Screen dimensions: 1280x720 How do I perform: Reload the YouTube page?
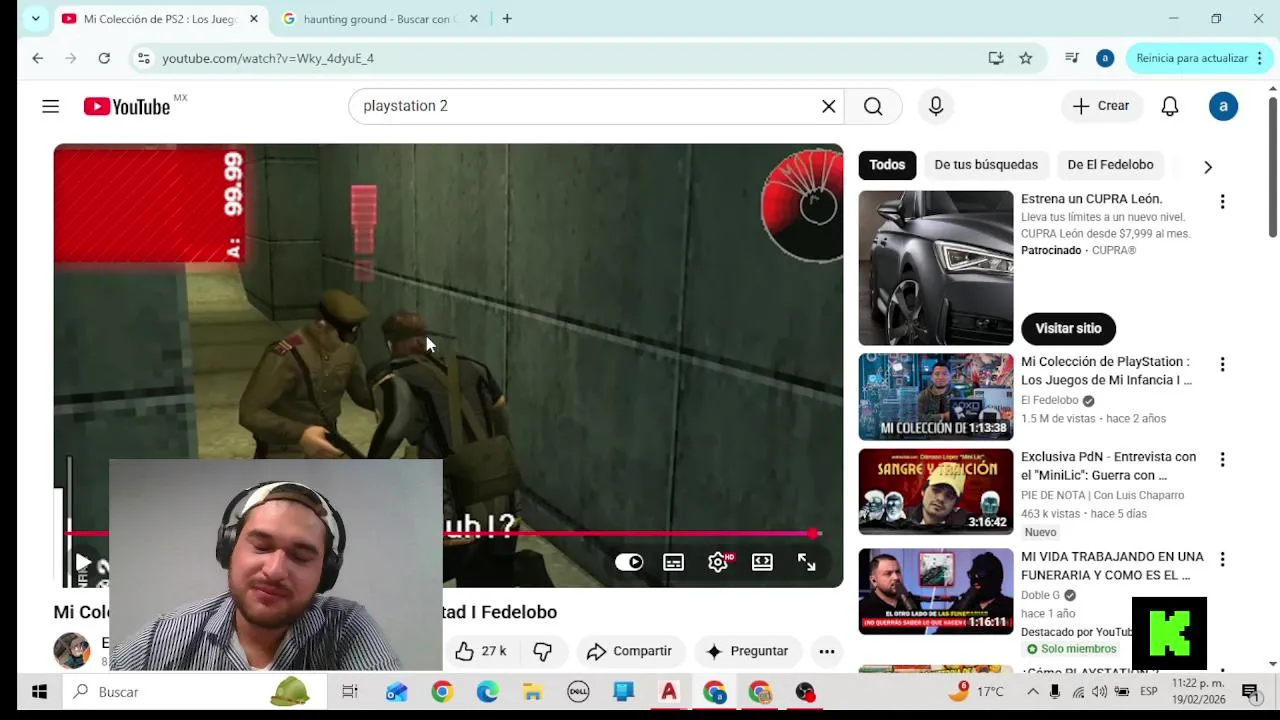104,58
